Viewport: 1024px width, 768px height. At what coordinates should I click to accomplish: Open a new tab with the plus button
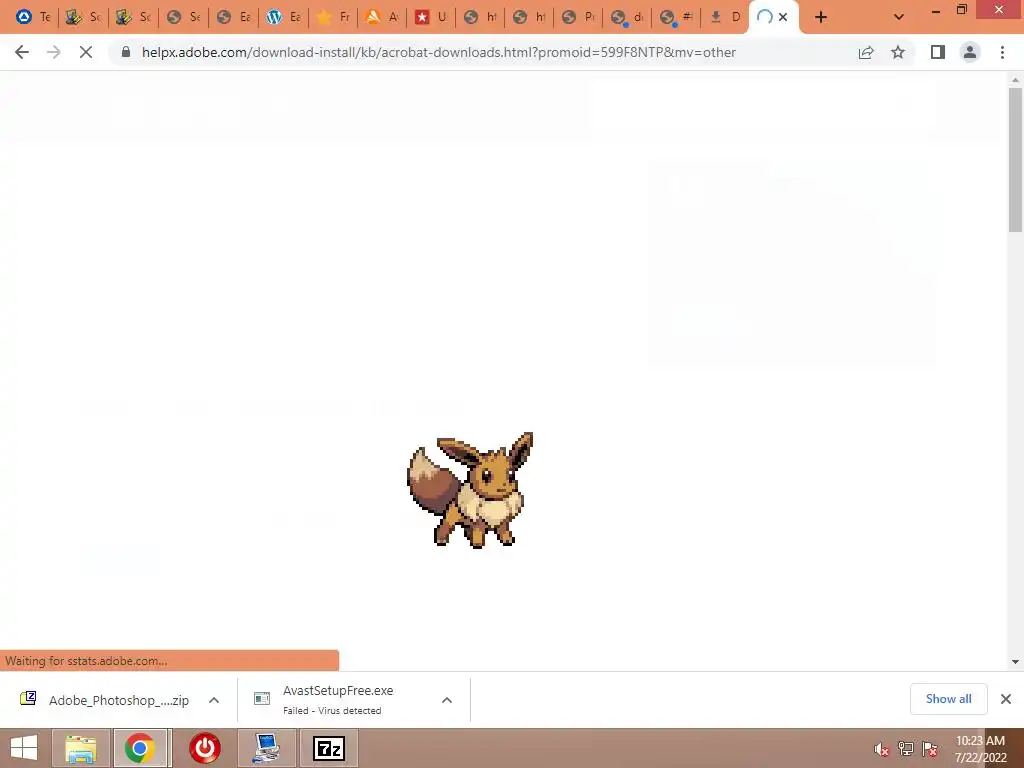pyautogui.click(x=821, y=17)
